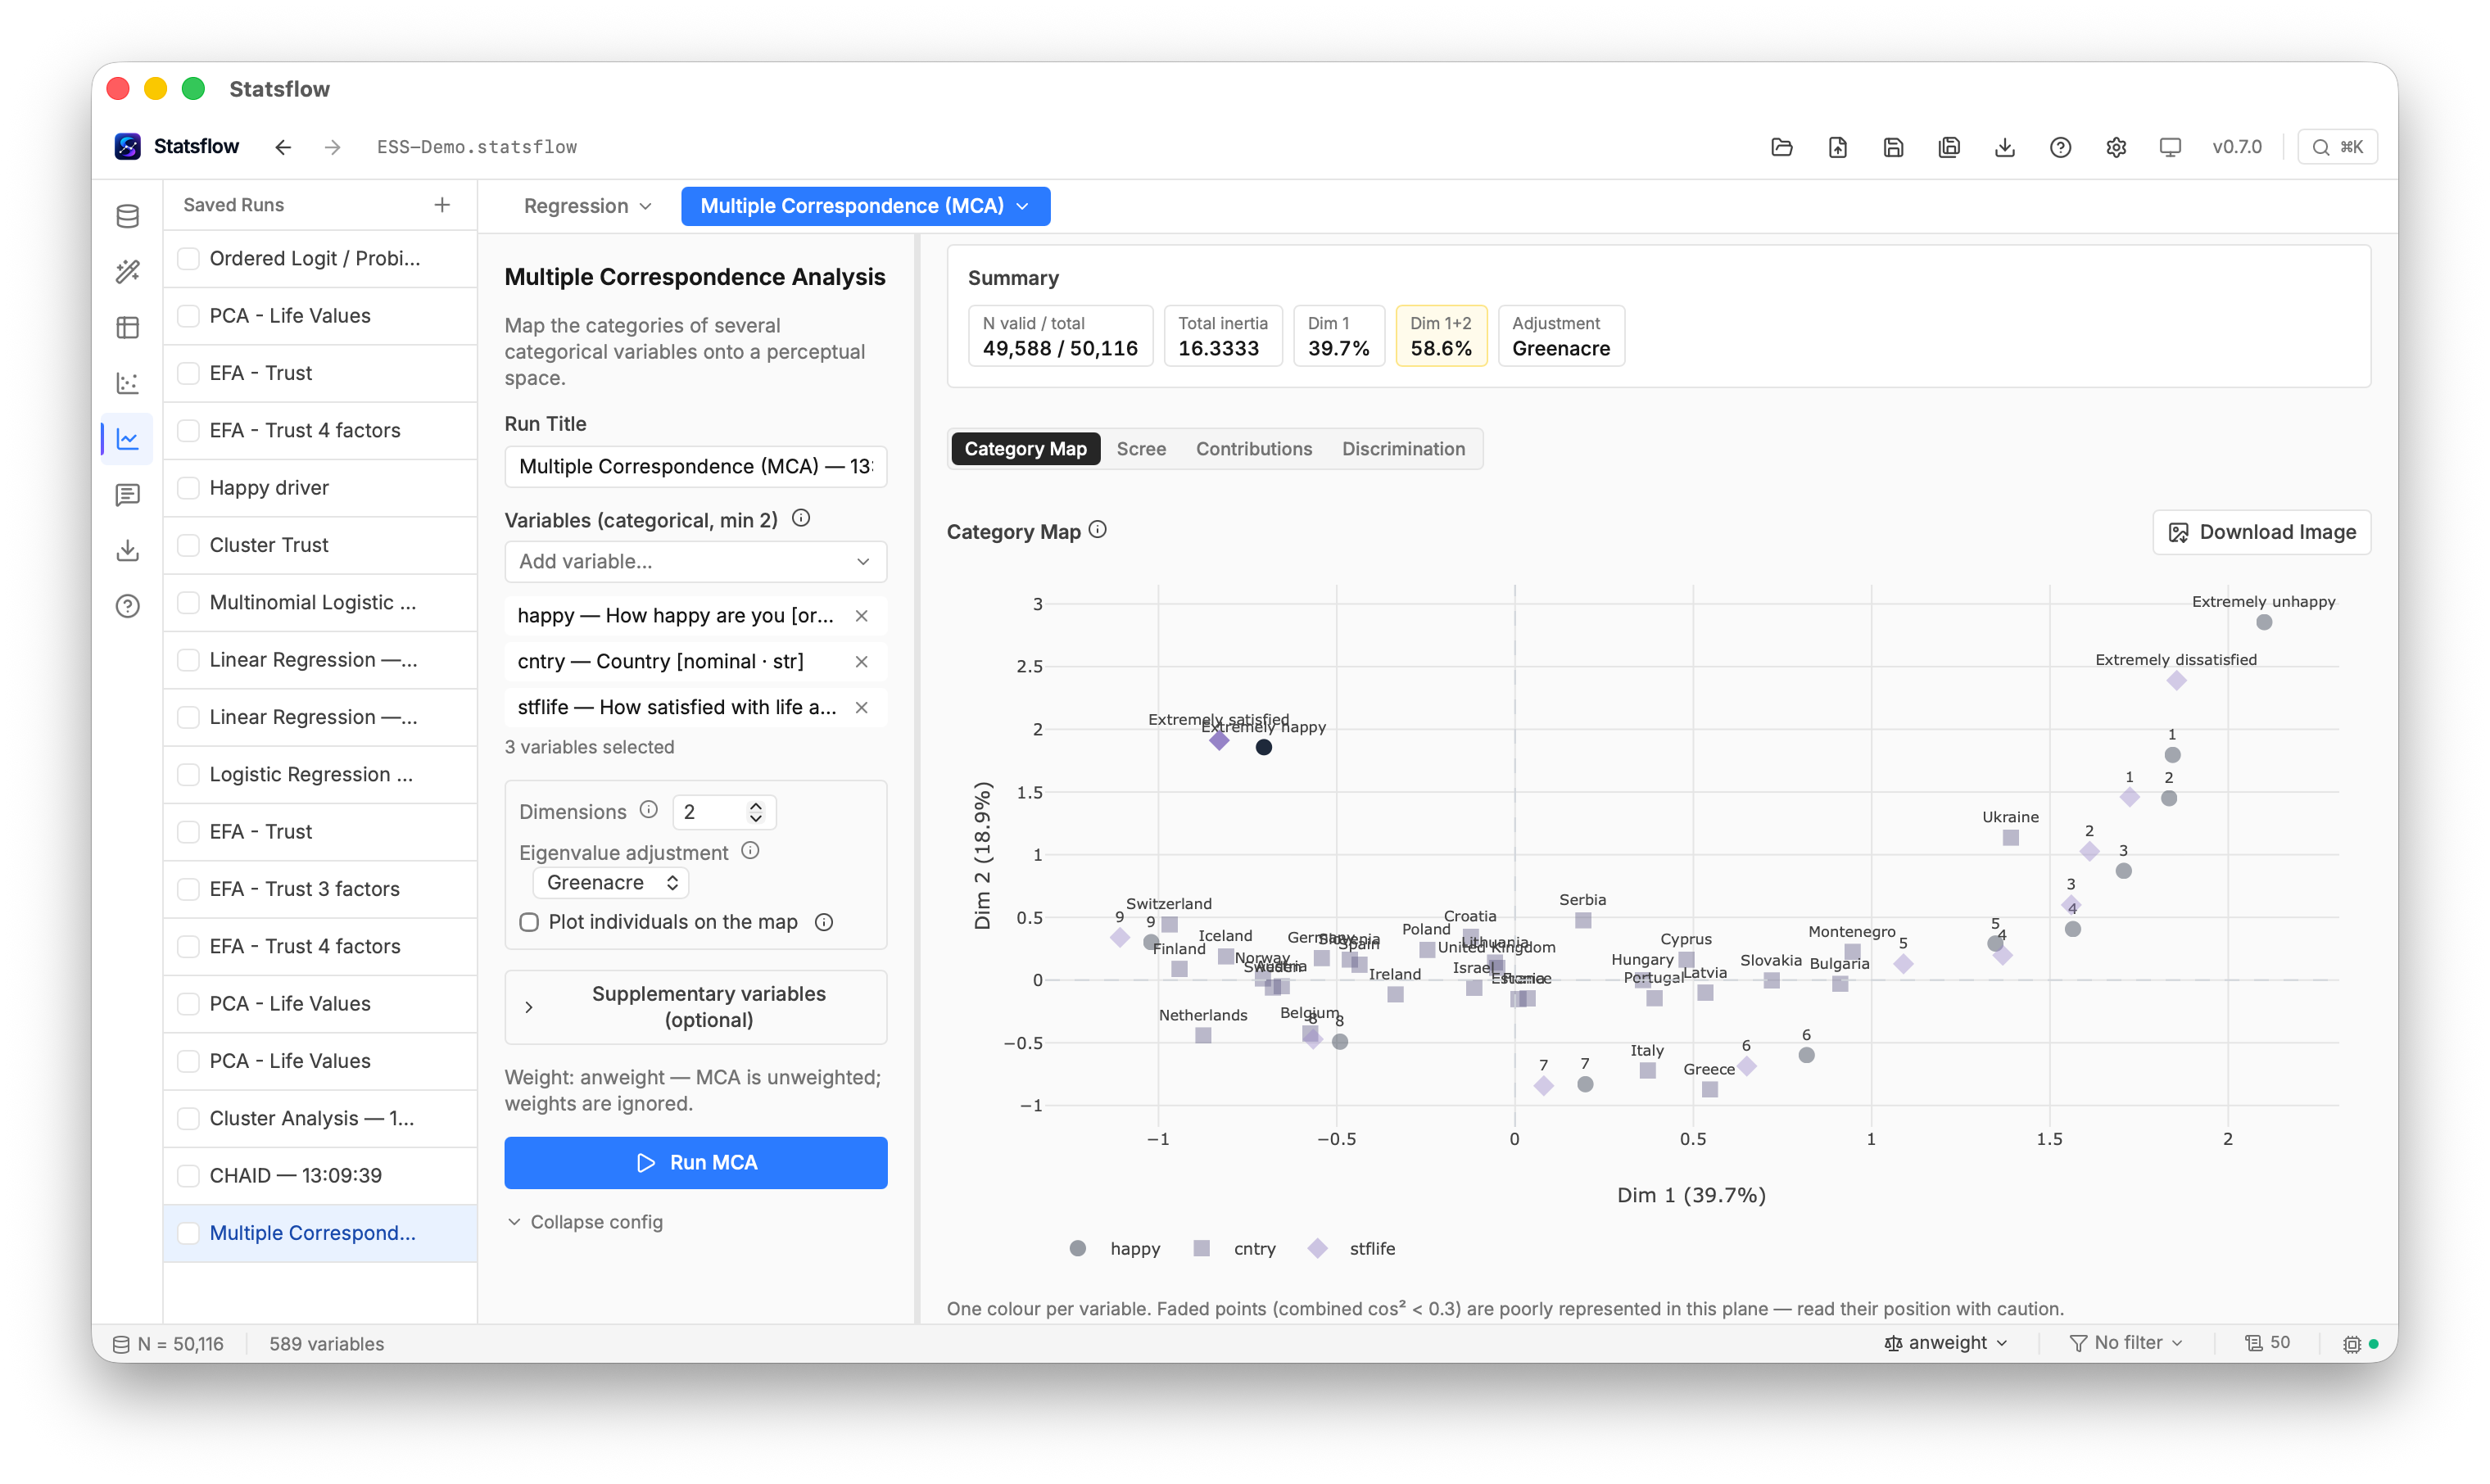Click the Dimensions stepper arrows

click(756, 812)
